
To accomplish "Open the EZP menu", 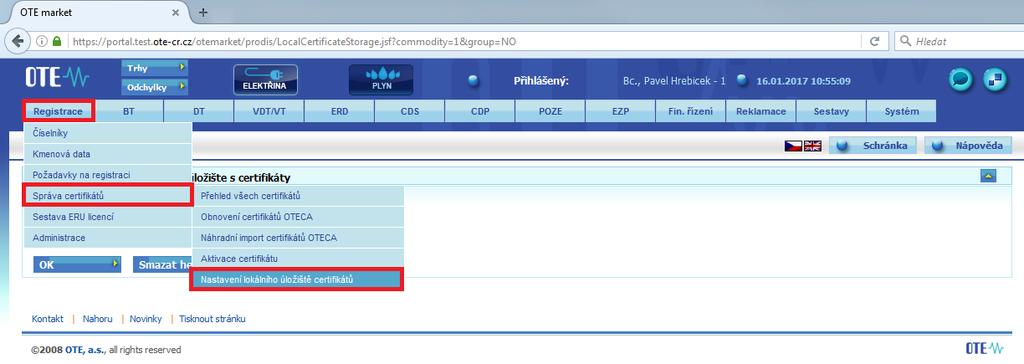I will coord(620,111).
